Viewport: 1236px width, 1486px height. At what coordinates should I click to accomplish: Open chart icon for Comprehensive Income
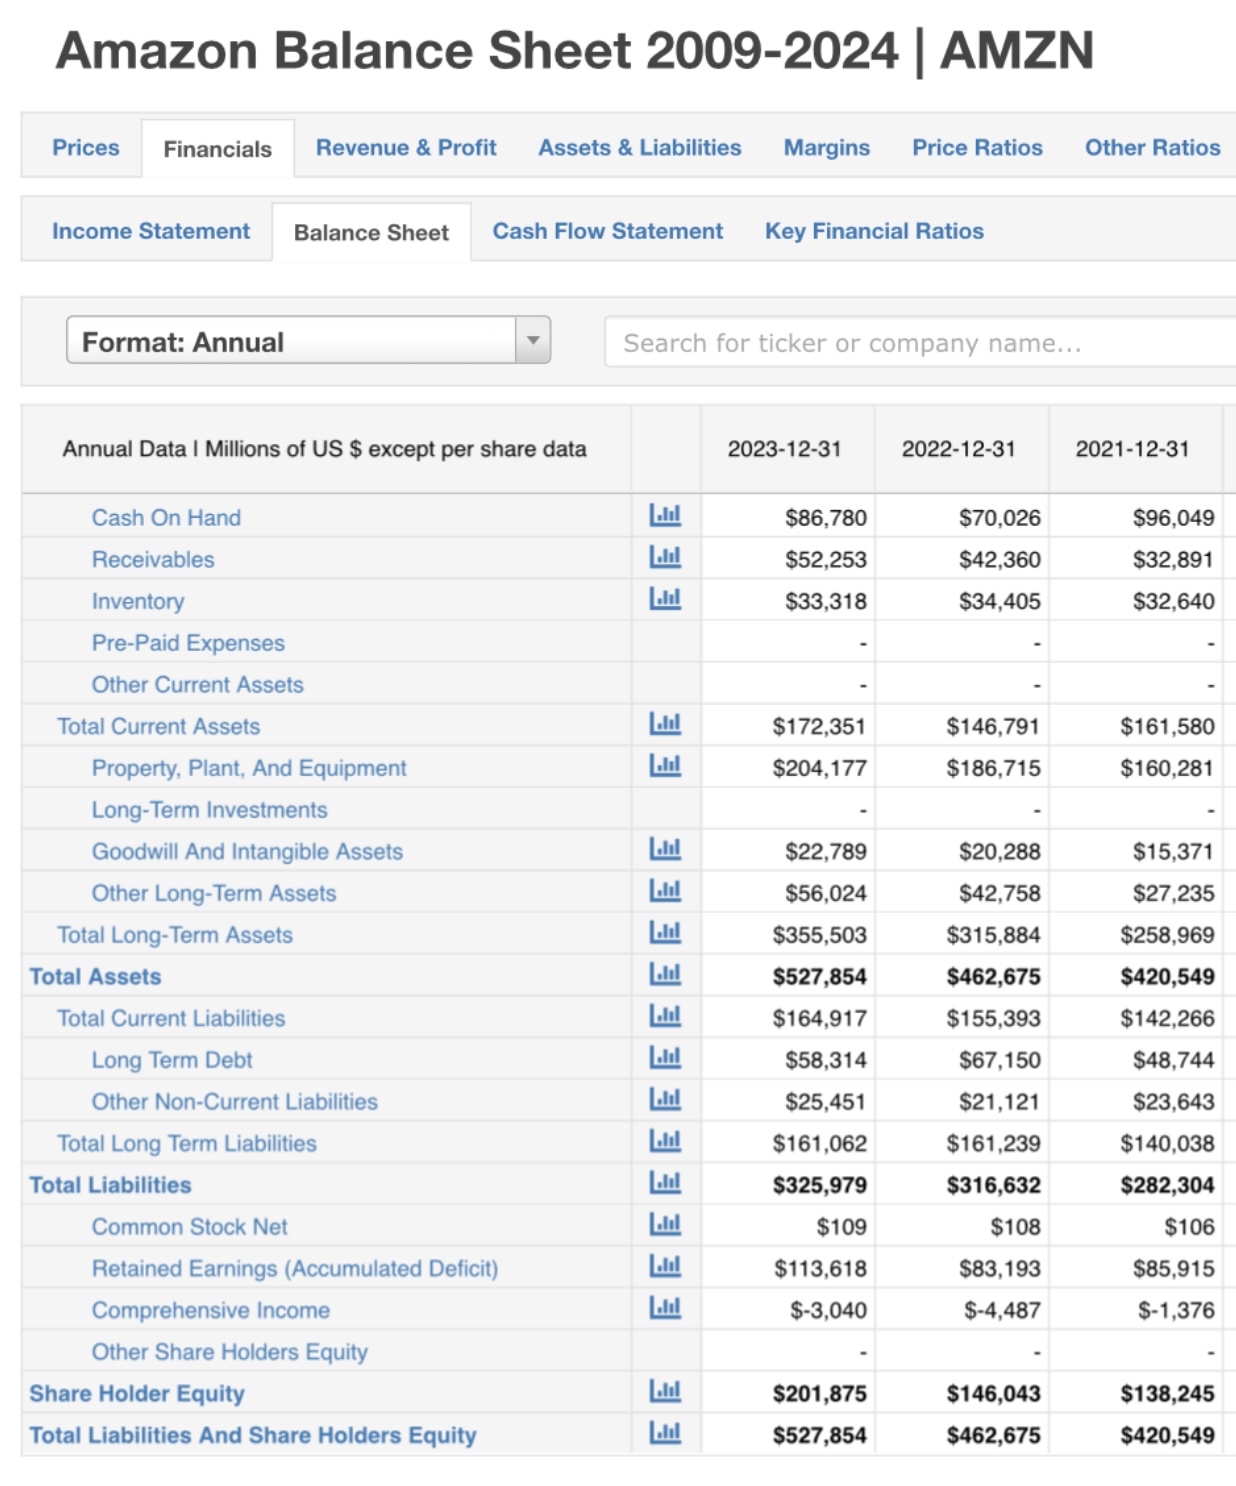pyautogui.click(x=665, y=1308)
